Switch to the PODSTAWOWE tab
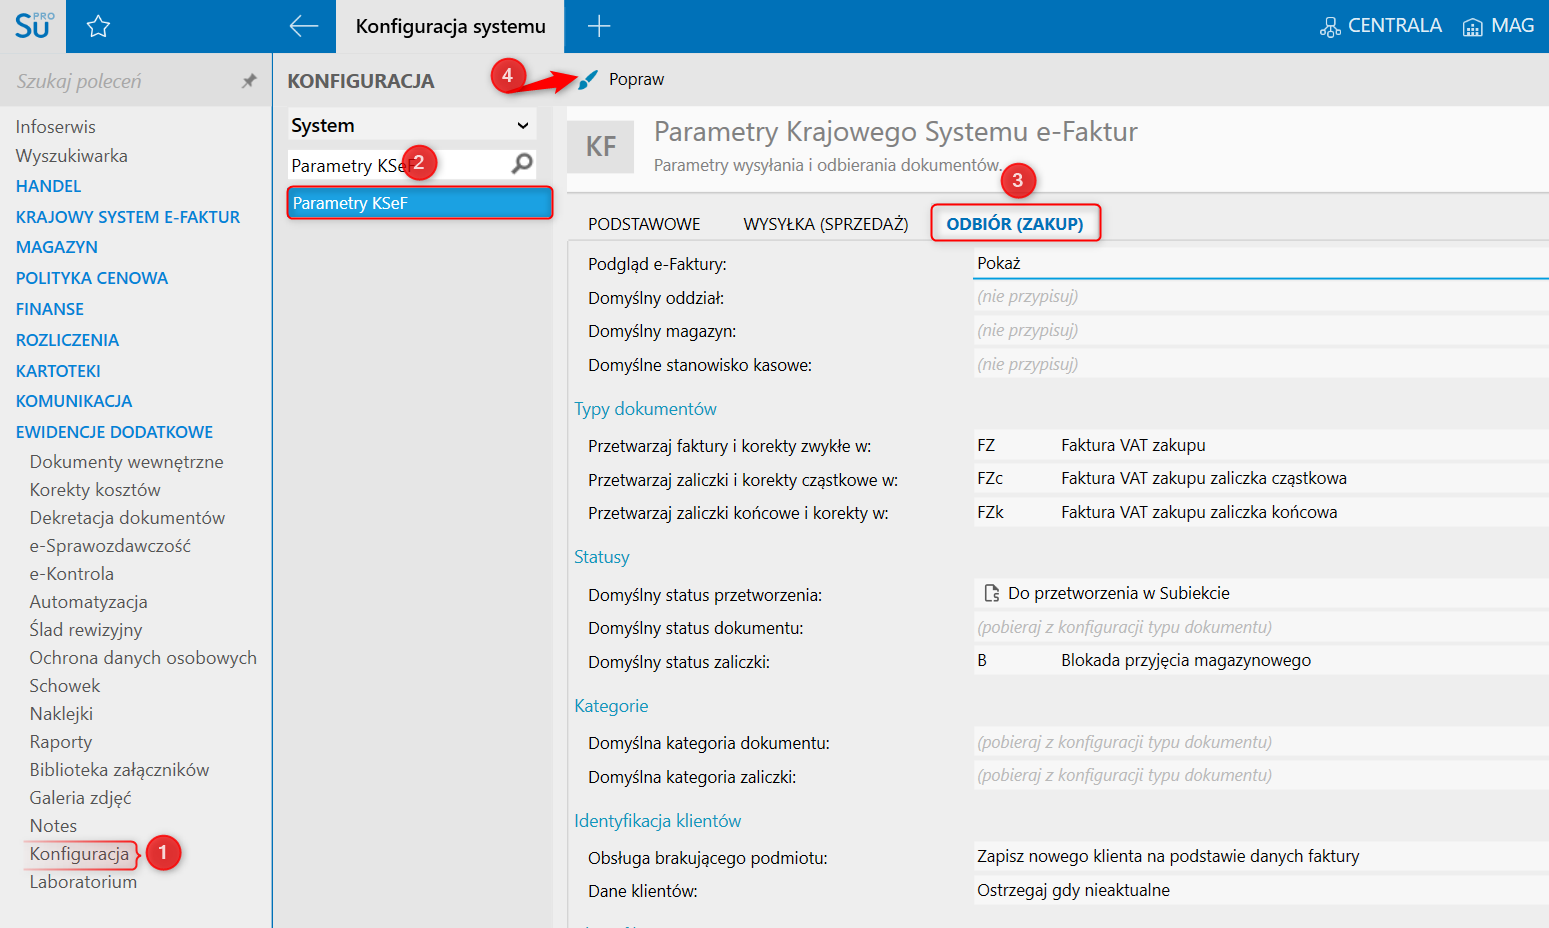Screen dimensions: 1549x928 point(644,224)
